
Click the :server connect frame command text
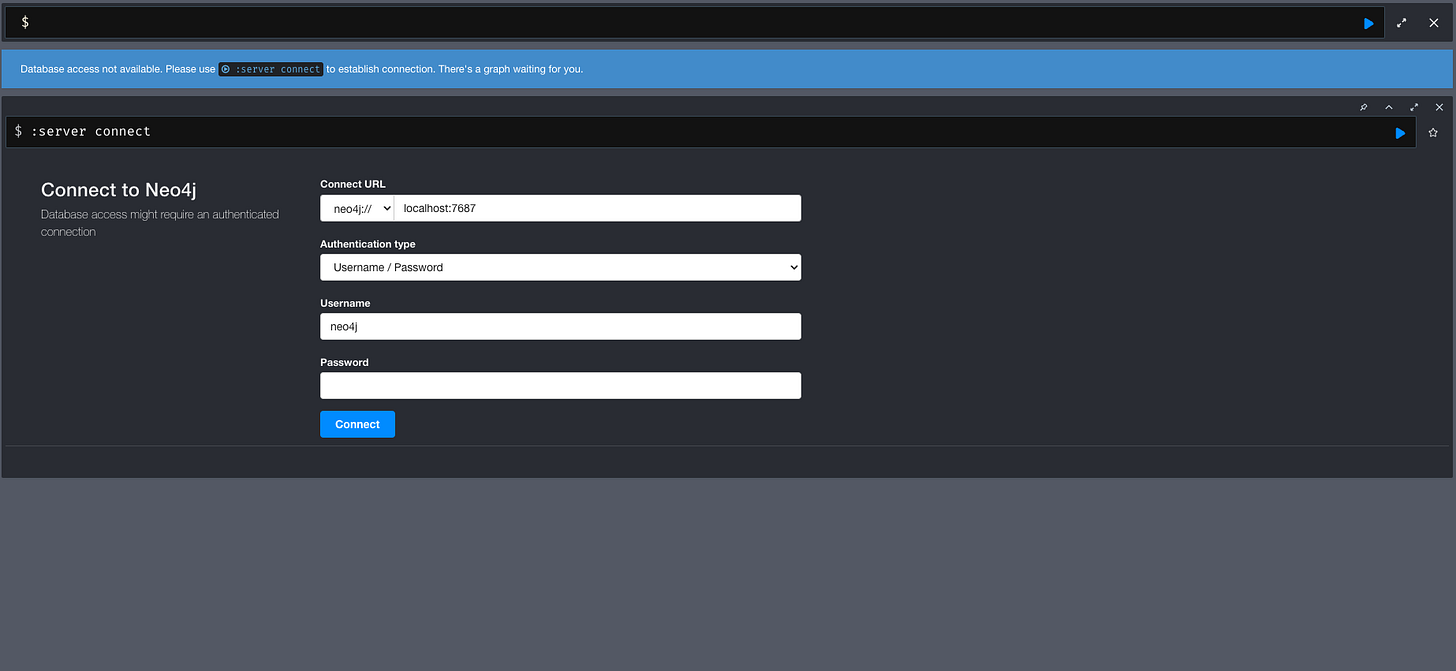click(x=90, y=131)
